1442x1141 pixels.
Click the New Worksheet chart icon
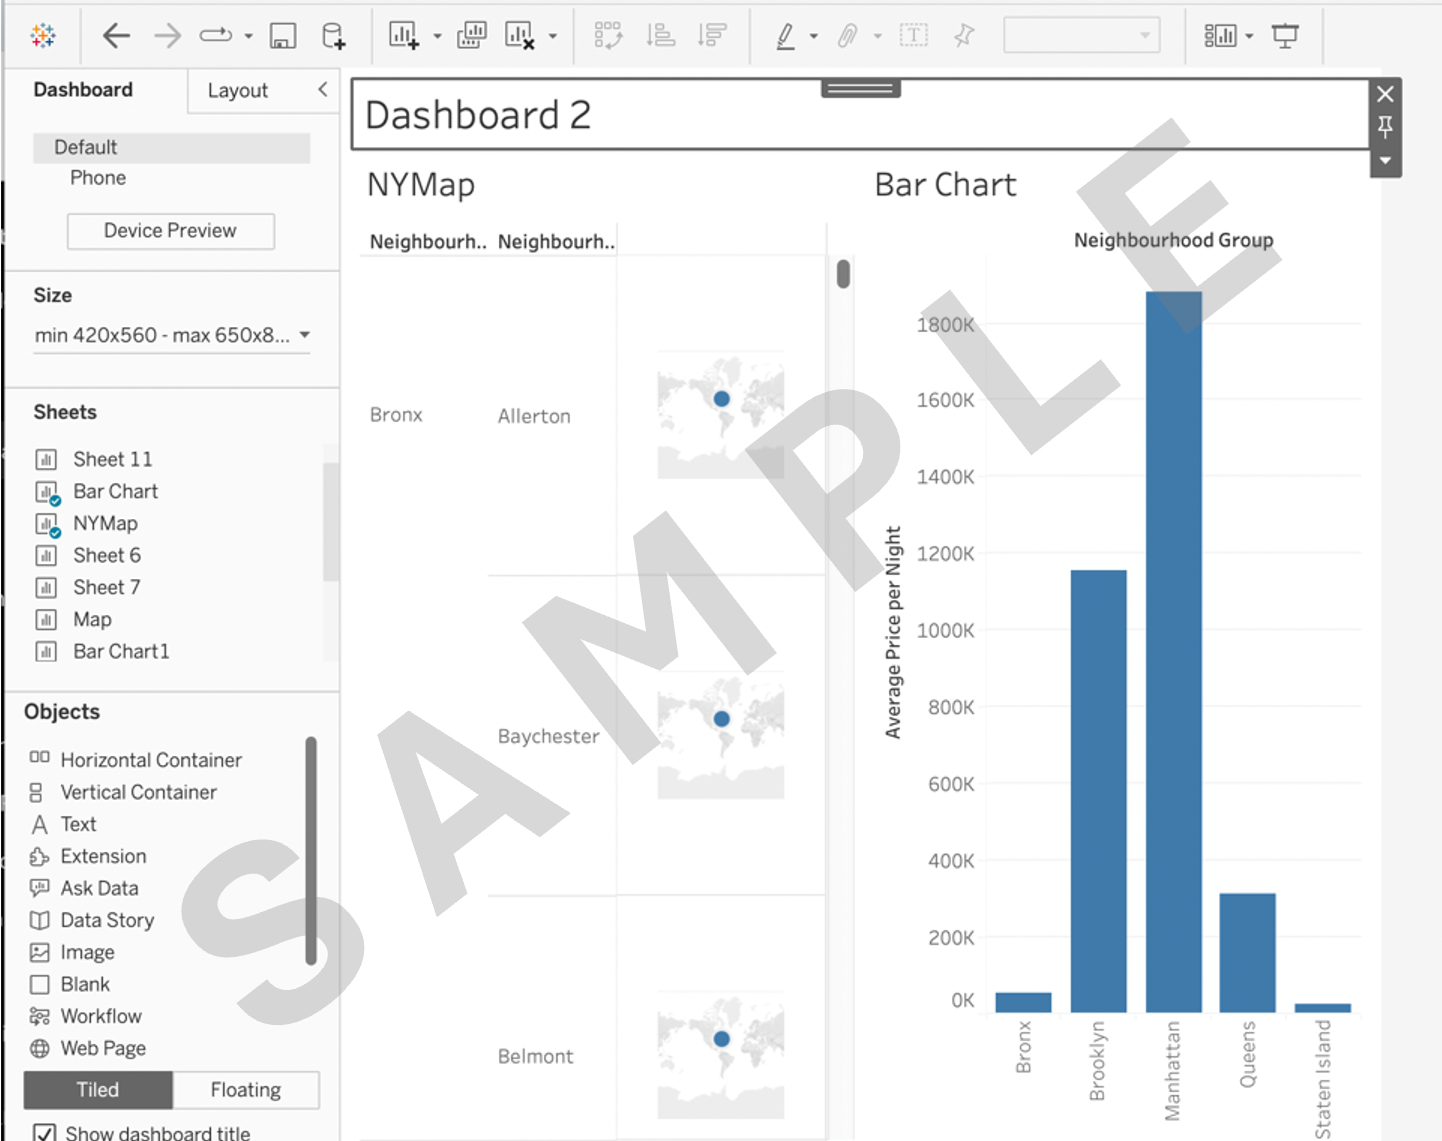click(404, 37)
